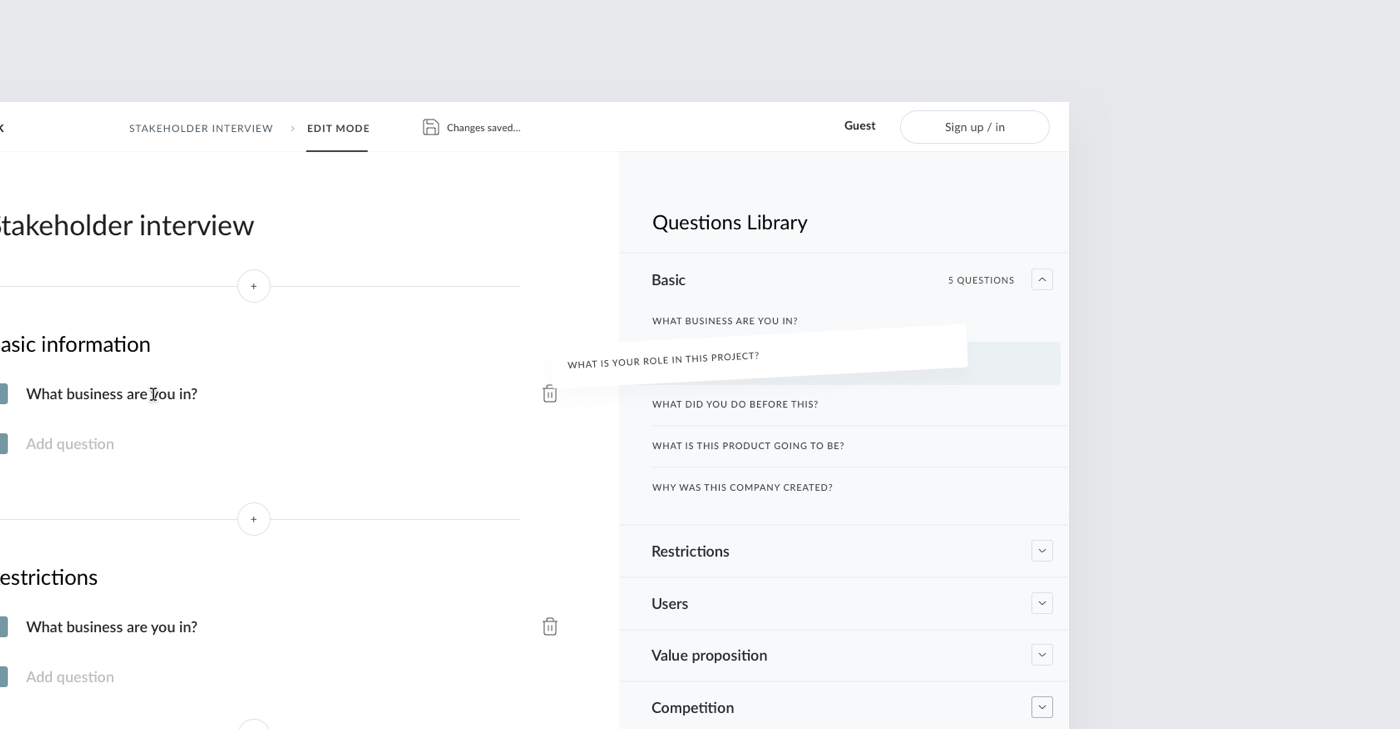Expand the Competition library category
Screen dimensions: 1400x729
(1042, 707)
